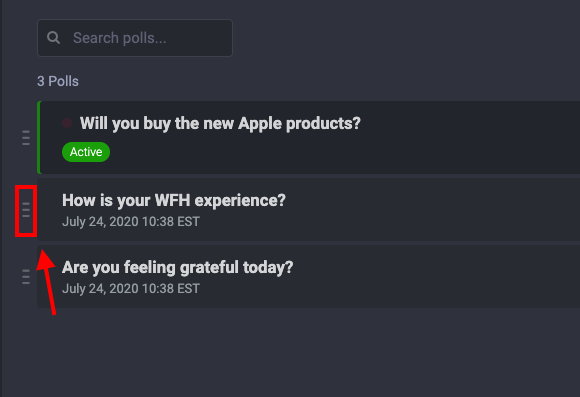The height and width of the screenshot is (397, 580).
Task: Select the reorder handle next to WFH experience poll
Action: [26, 210]
